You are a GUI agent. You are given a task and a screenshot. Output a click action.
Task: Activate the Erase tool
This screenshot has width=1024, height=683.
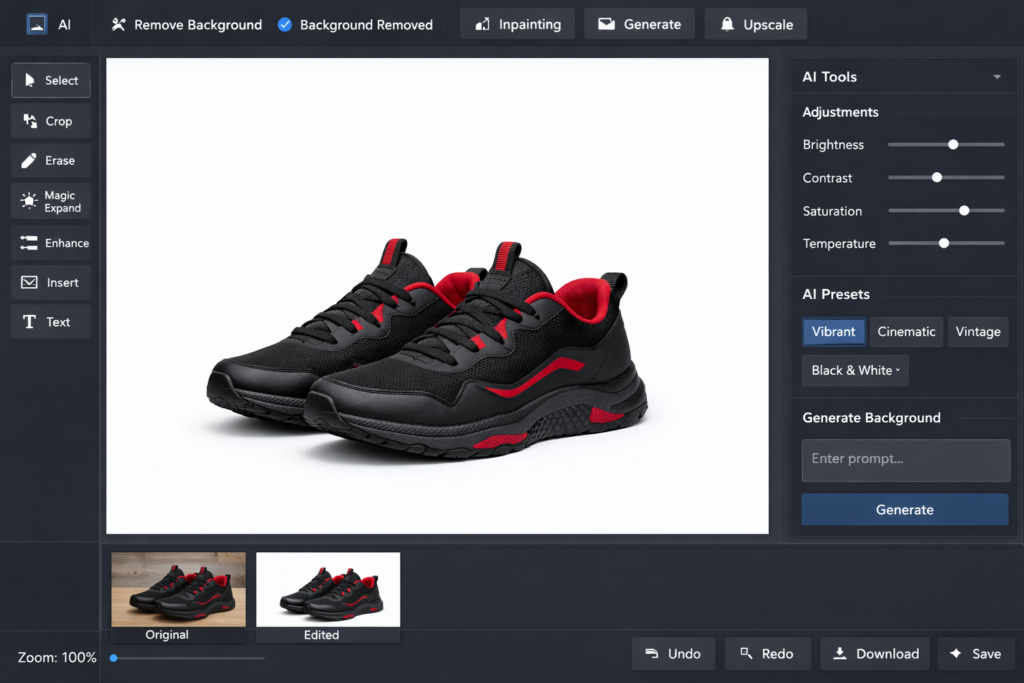(50, 160)
